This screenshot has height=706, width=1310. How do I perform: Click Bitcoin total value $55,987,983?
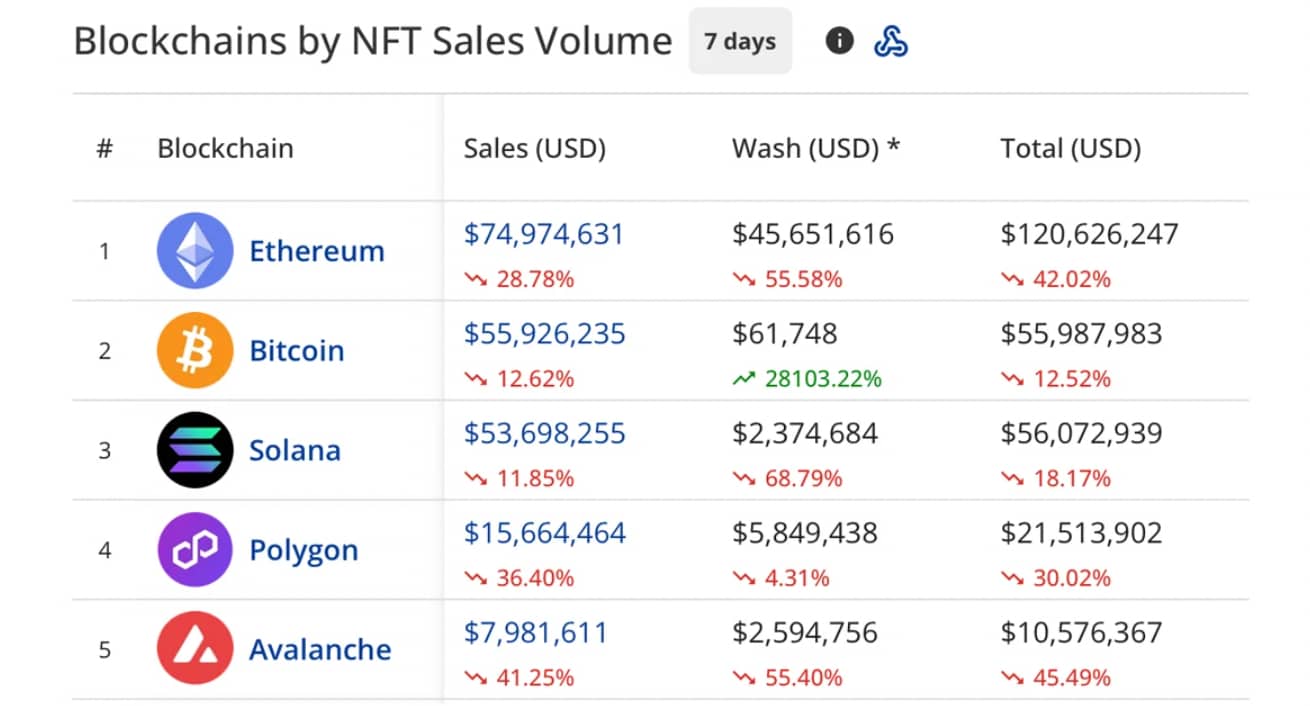coord(1082,334)
